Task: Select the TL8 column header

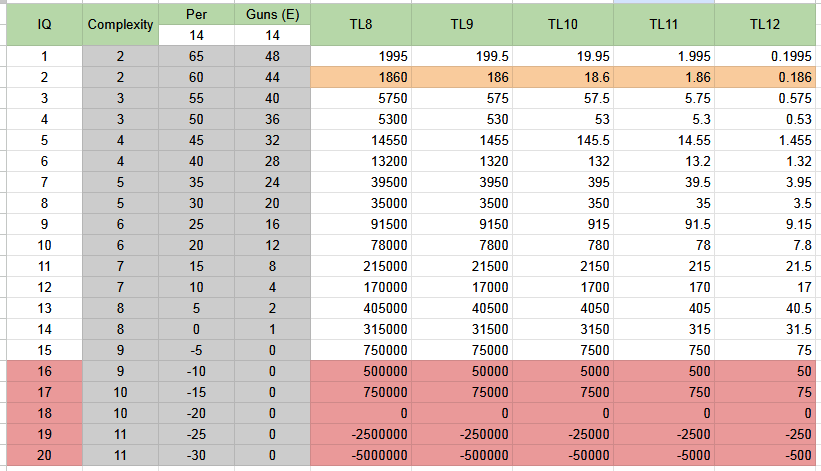Action: (361, 25)
